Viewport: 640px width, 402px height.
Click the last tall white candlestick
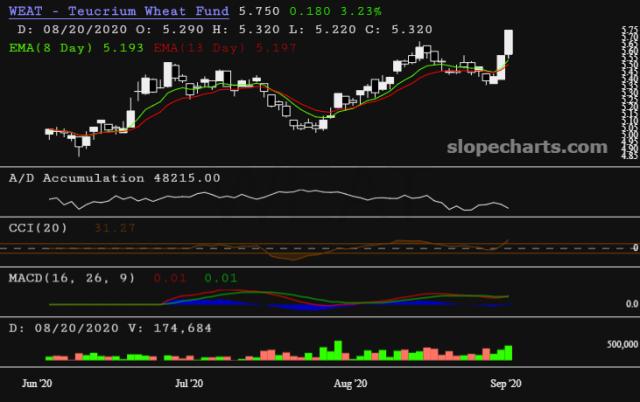(x=509, y=42)
